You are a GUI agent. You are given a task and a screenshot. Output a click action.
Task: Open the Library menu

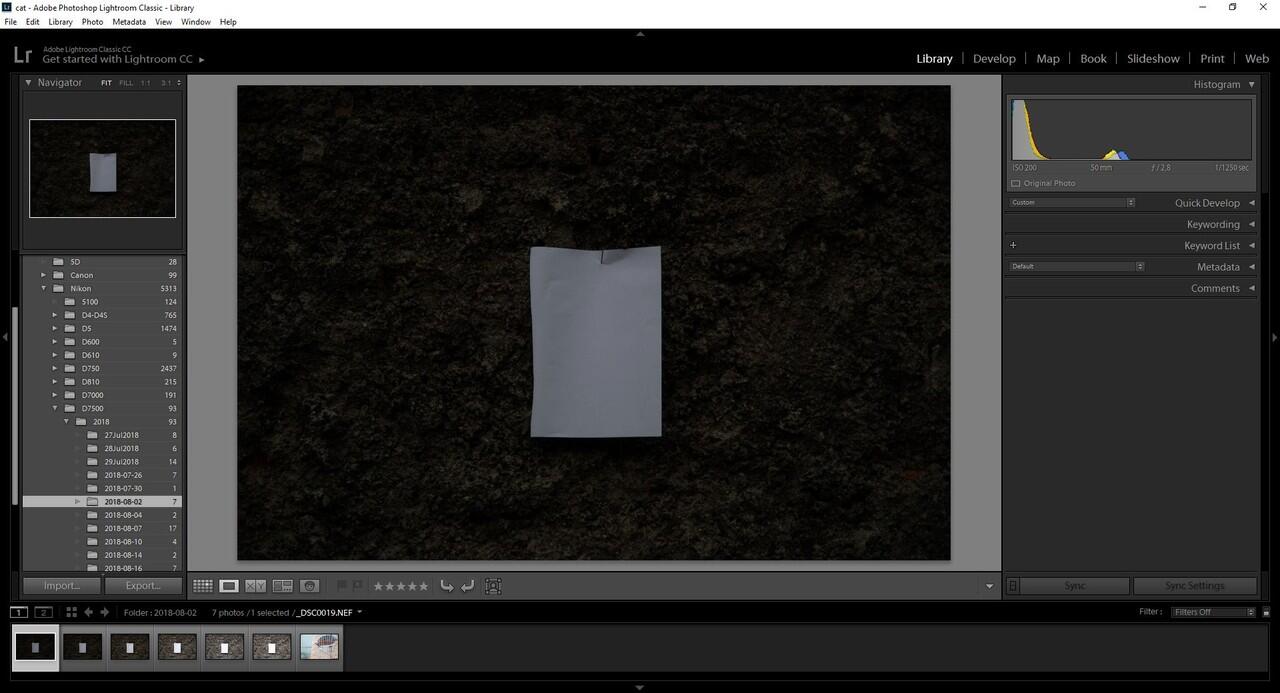coord(60,21)
